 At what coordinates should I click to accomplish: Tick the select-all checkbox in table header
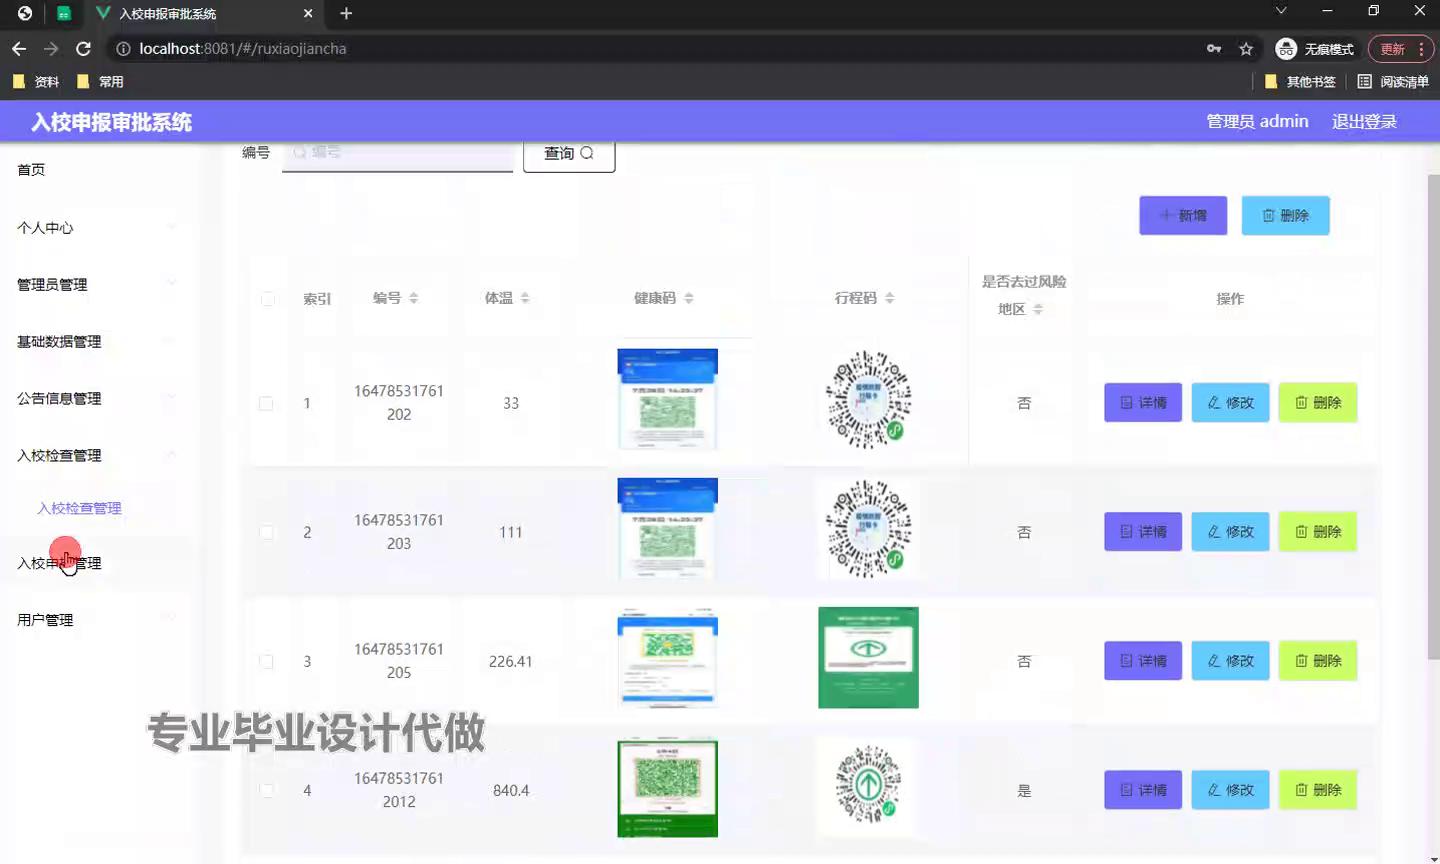(267, 299)
